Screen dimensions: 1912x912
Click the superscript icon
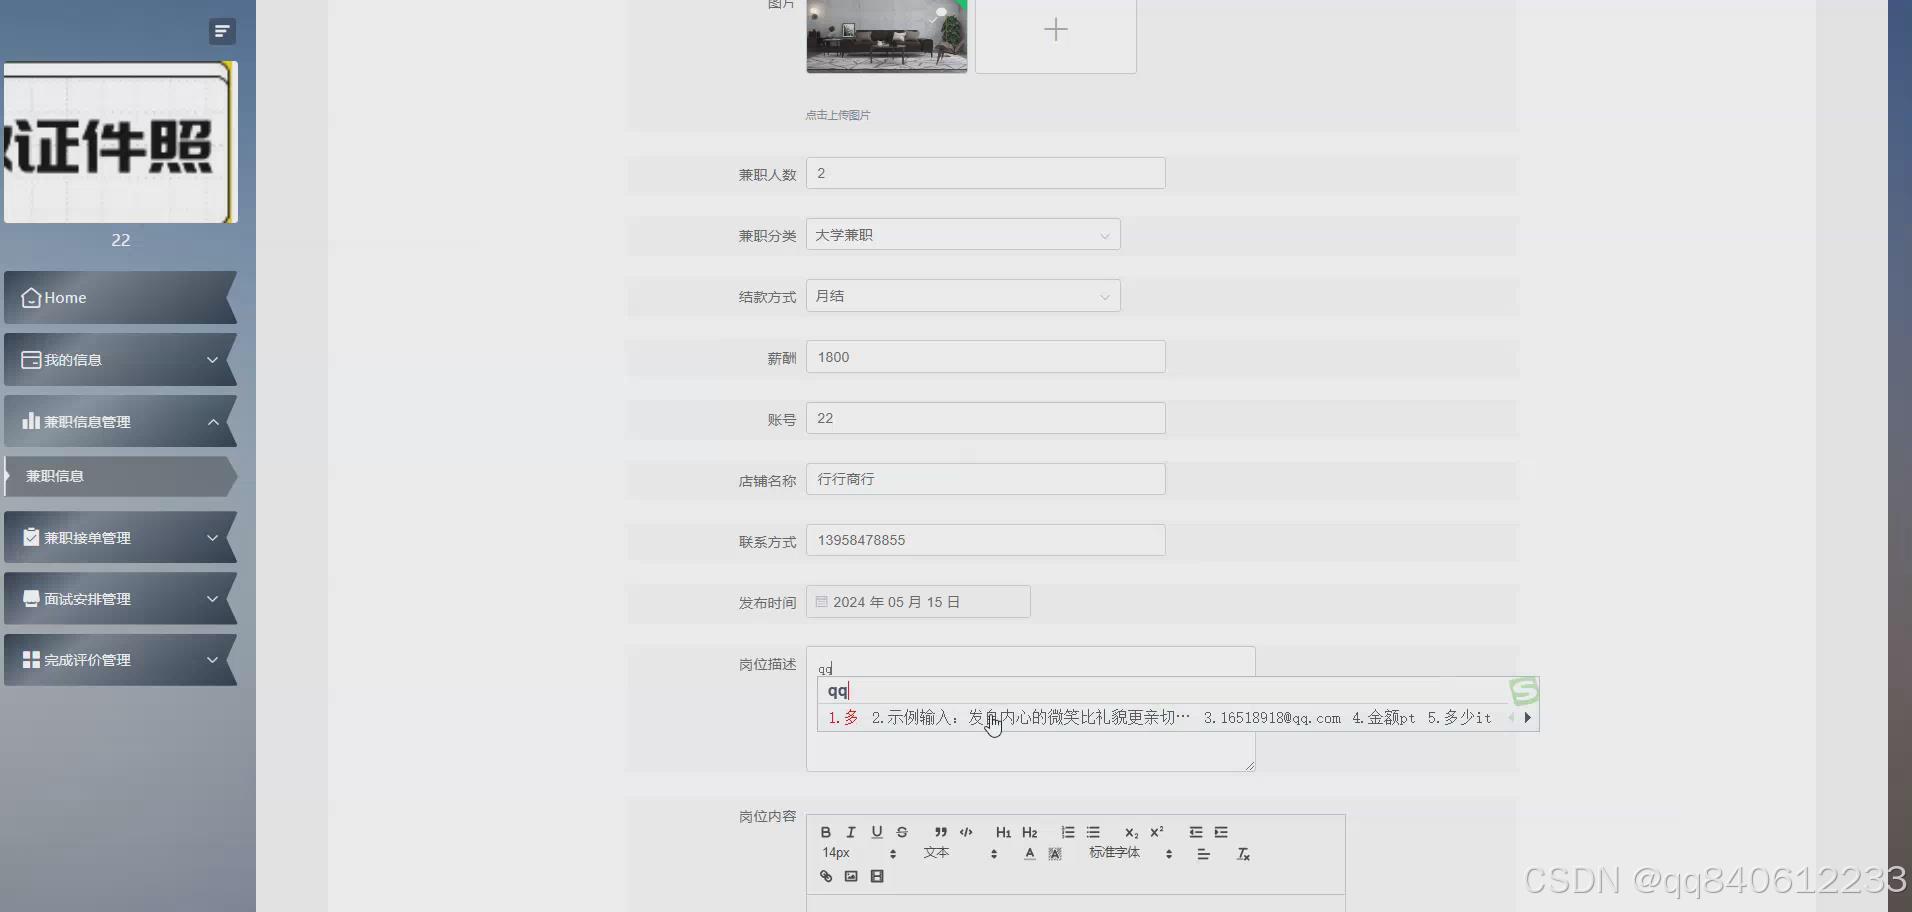(x=1156, y=832)
